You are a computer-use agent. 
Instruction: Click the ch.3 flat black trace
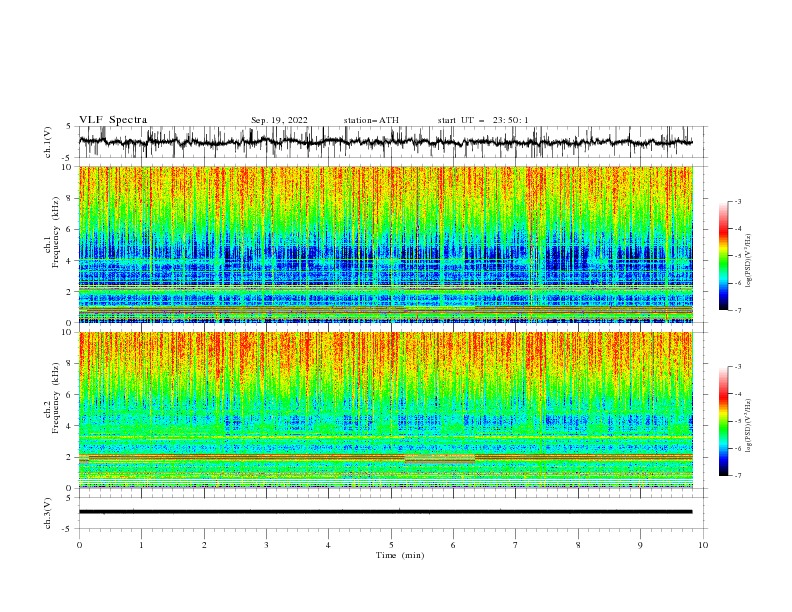pos(385,512)
